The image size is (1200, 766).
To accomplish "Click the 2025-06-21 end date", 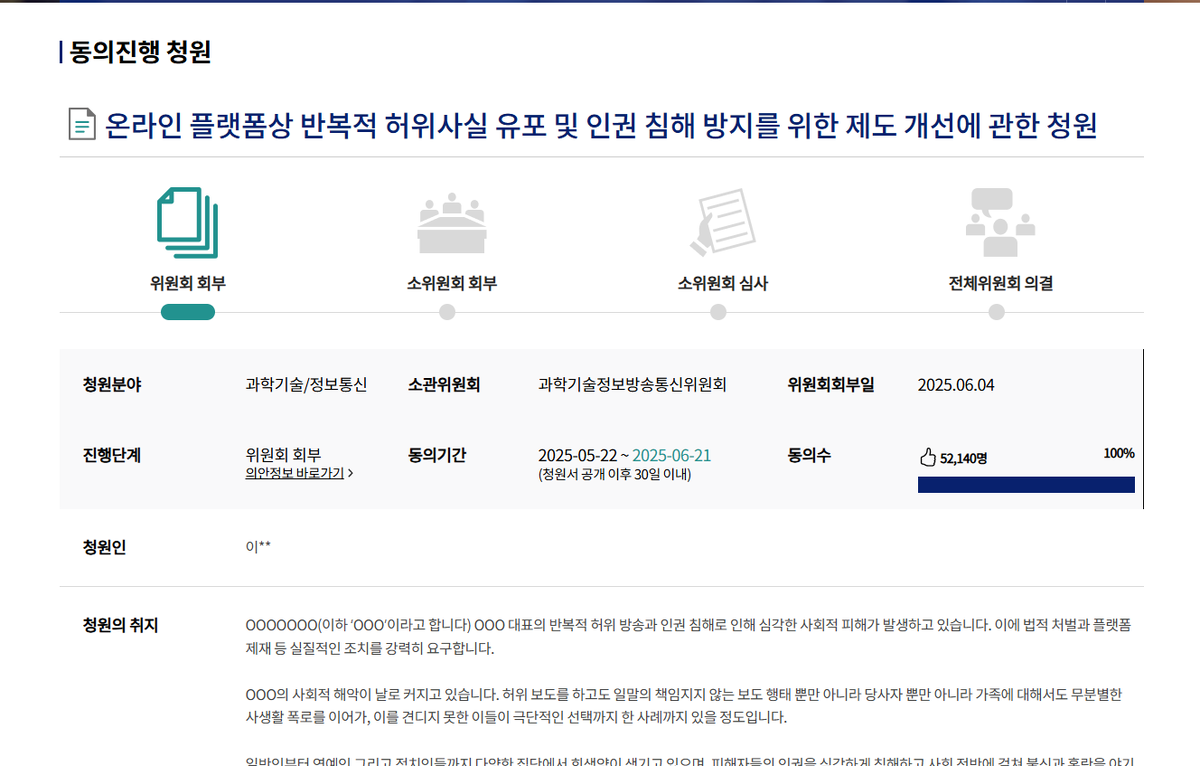I will tap(672, 455).
